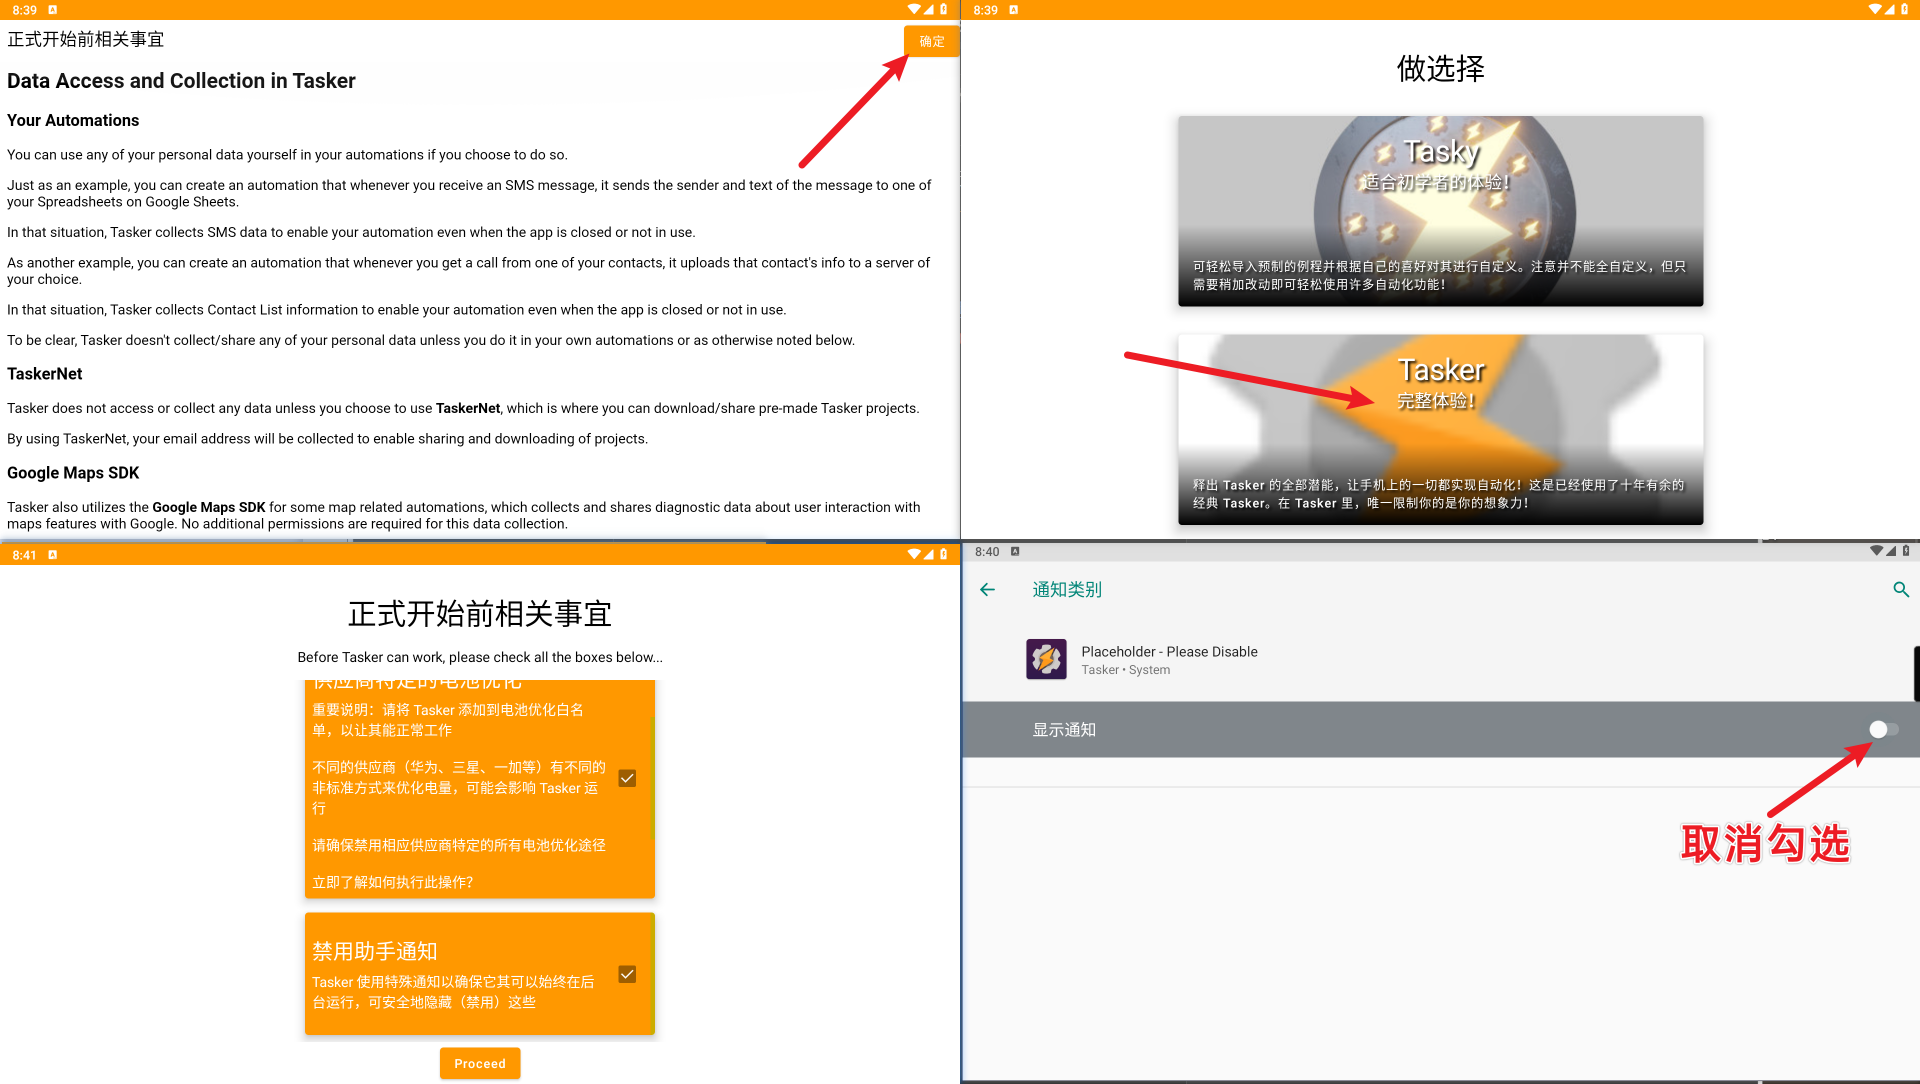Viewport: 1920px width, 1084px height.
Task: Click the 通知类别 toolbar title
Action: pos(1067,590)
